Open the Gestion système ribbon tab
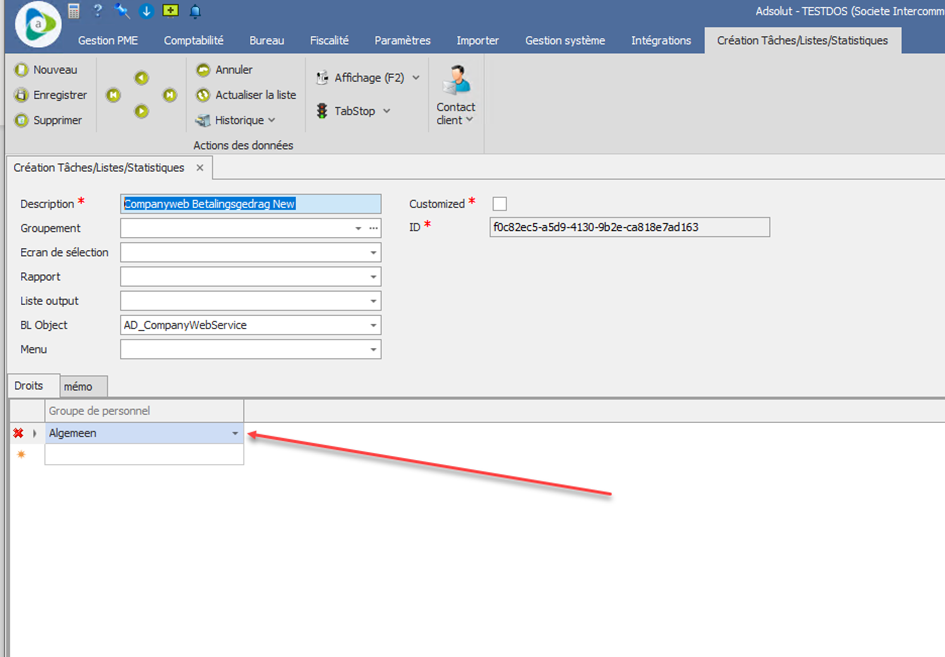The image size is (945, 657). (565, 40)
